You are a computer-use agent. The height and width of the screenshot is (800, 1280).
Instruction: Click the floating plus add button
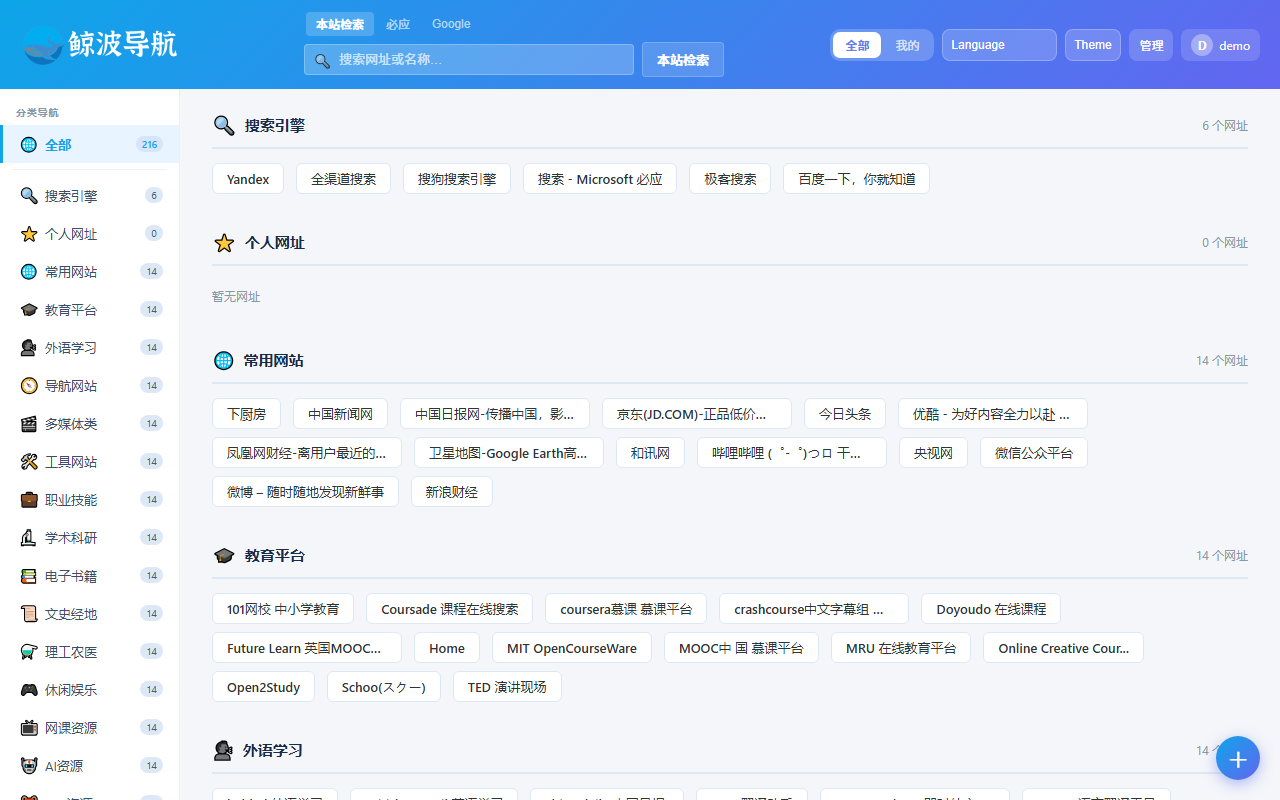coord(1238,759)
